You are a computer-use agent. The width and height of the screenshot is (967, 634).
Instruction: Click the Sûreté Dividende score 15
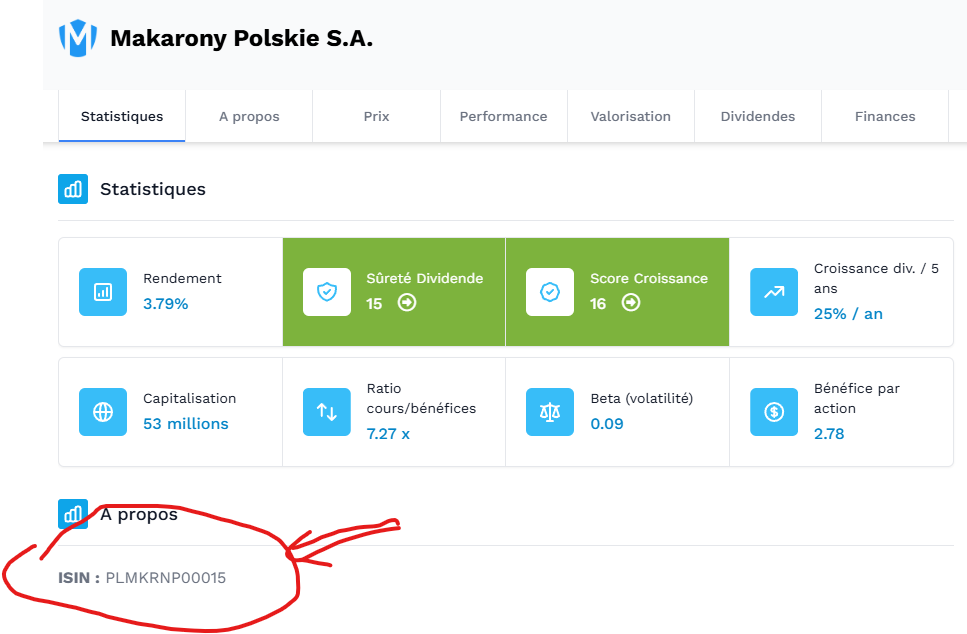pos(374,304)
